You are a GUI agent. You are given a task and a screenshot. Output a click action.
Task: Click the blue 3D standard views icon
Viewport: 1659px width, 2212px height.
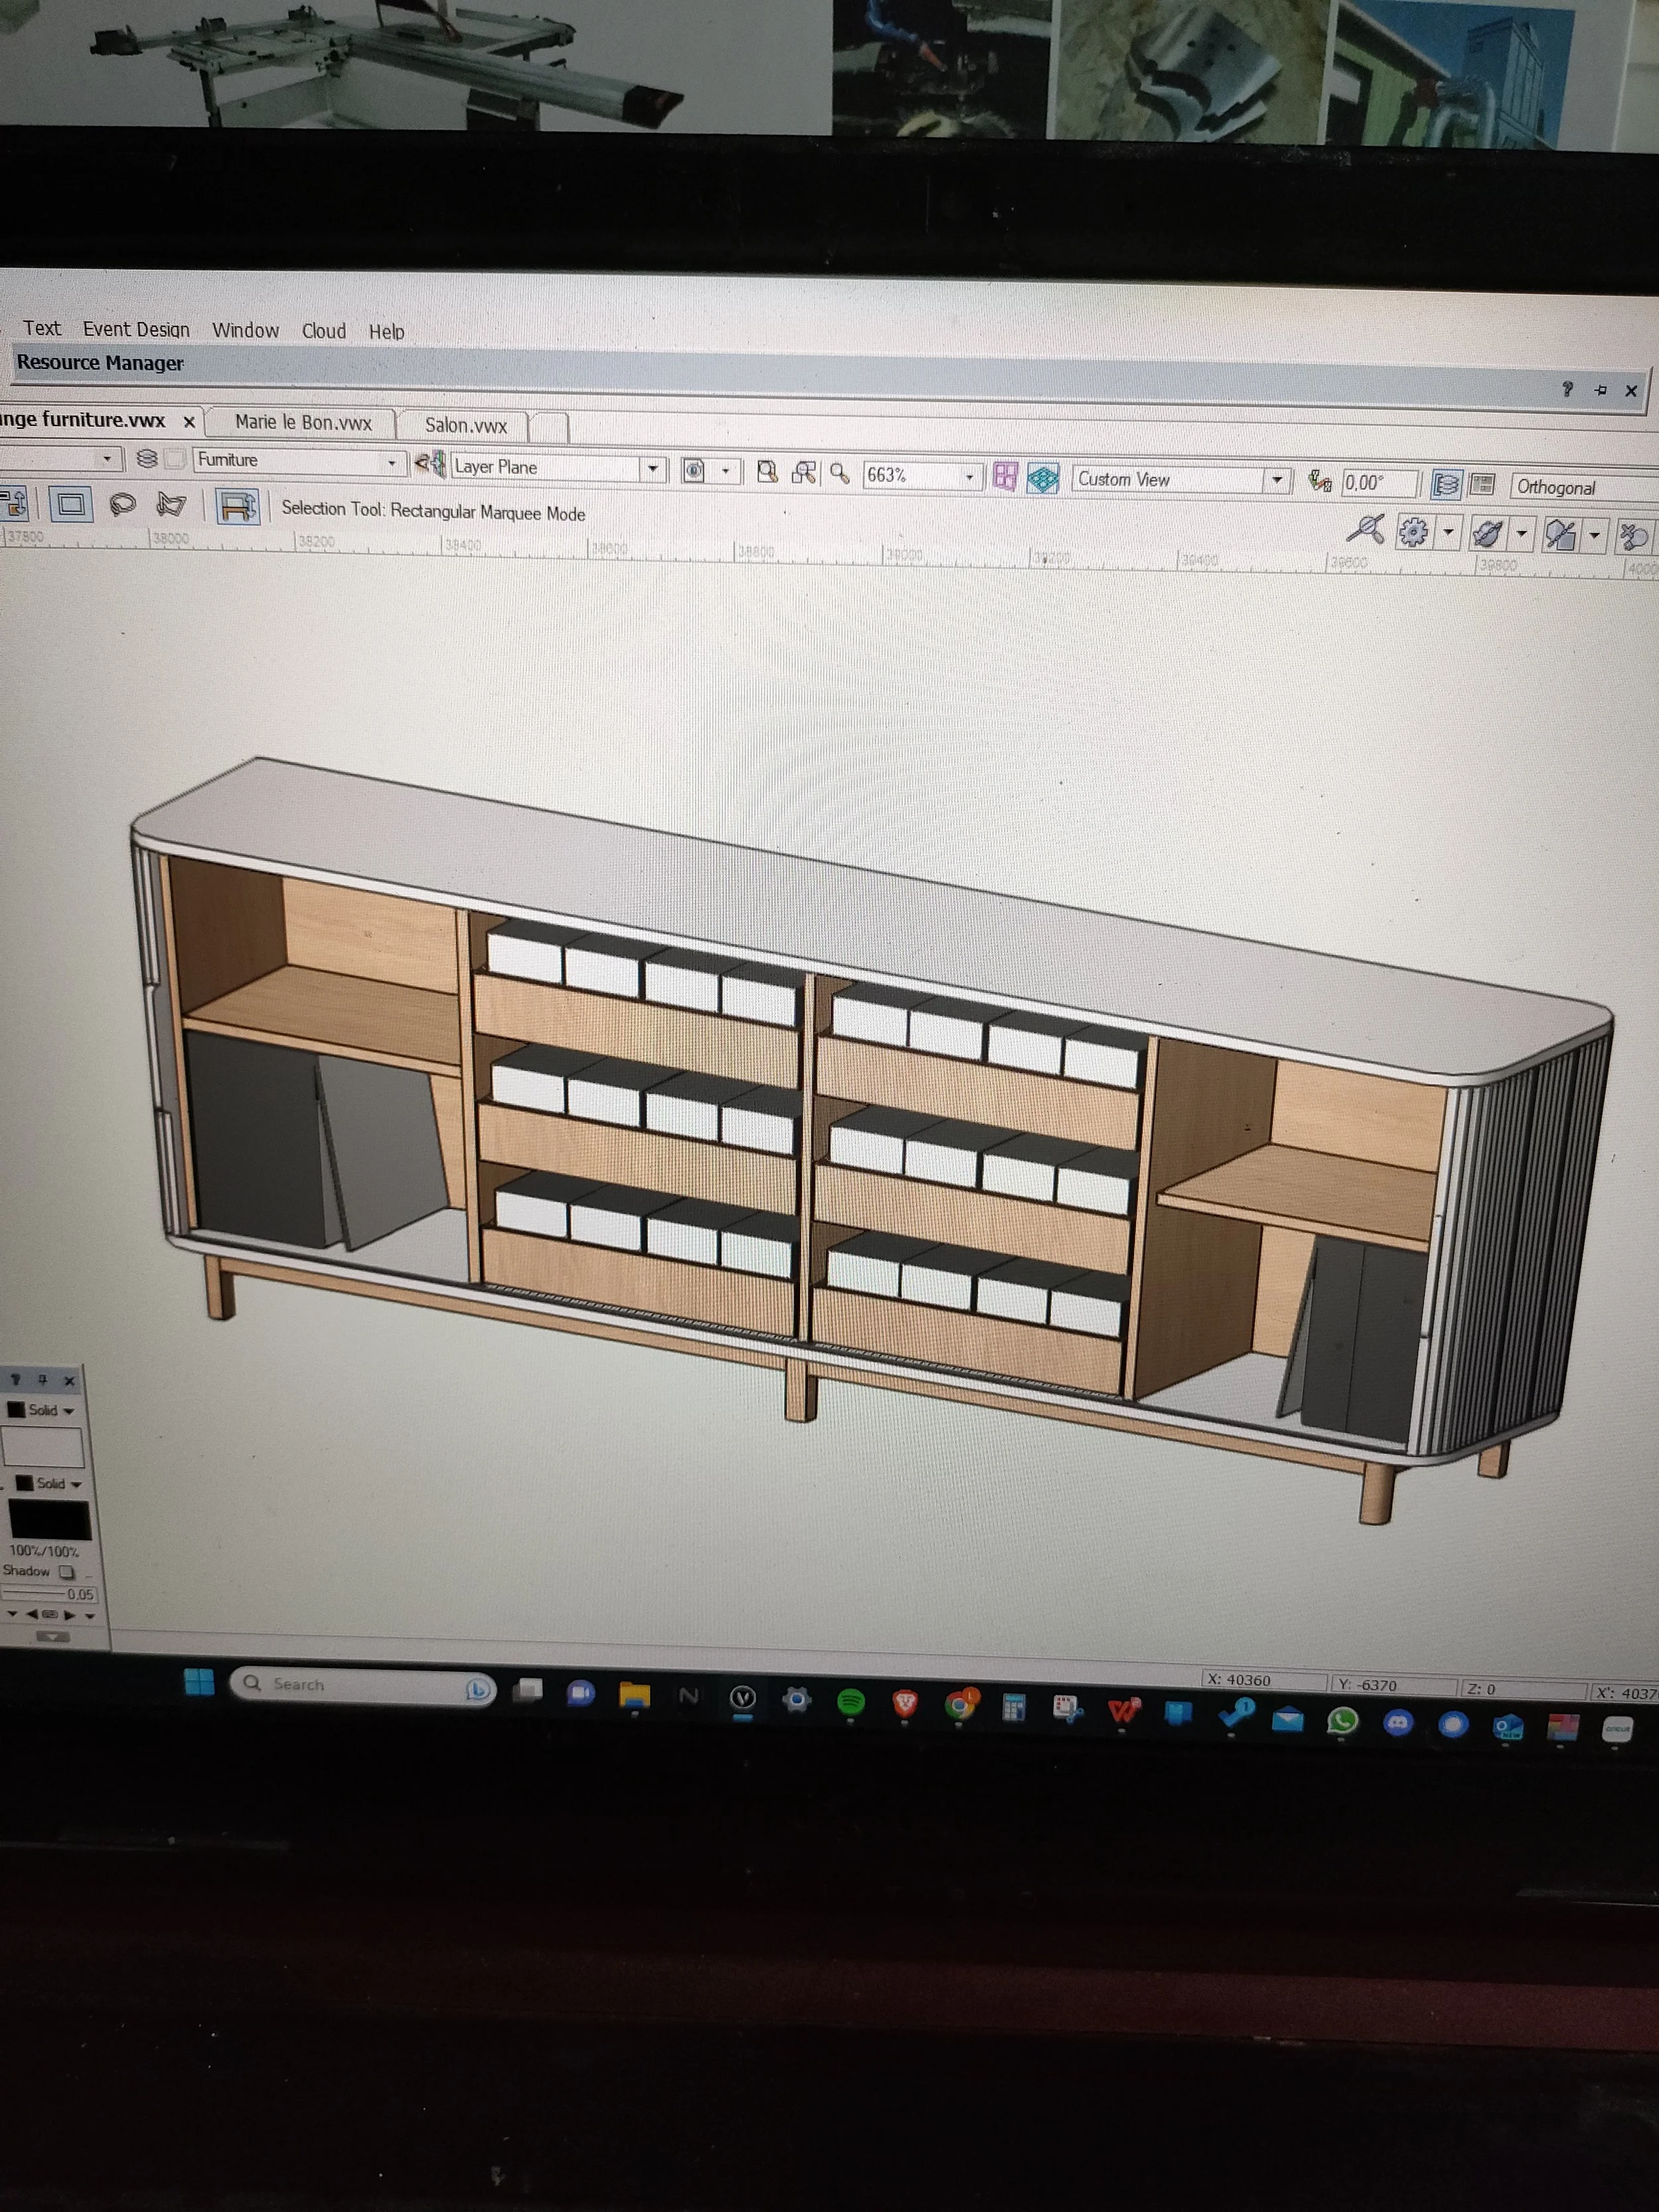coord(1043,479)
